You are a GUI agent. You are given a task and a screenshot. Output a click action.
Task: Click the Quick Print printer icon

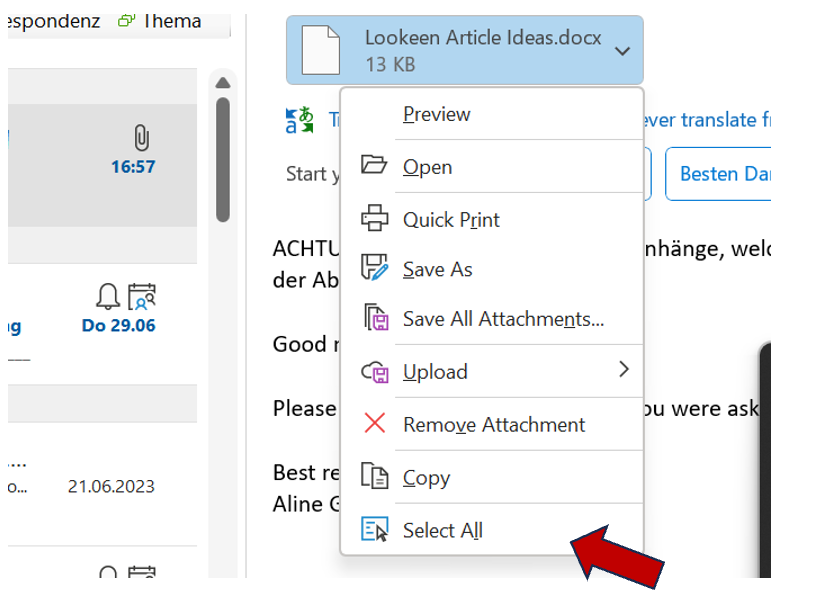click(x=374, y=218)
